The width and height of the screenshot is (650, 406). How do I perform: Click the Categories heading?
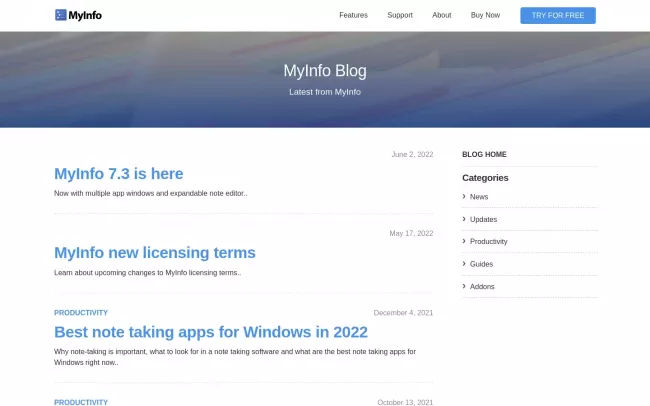click(485, 178)
